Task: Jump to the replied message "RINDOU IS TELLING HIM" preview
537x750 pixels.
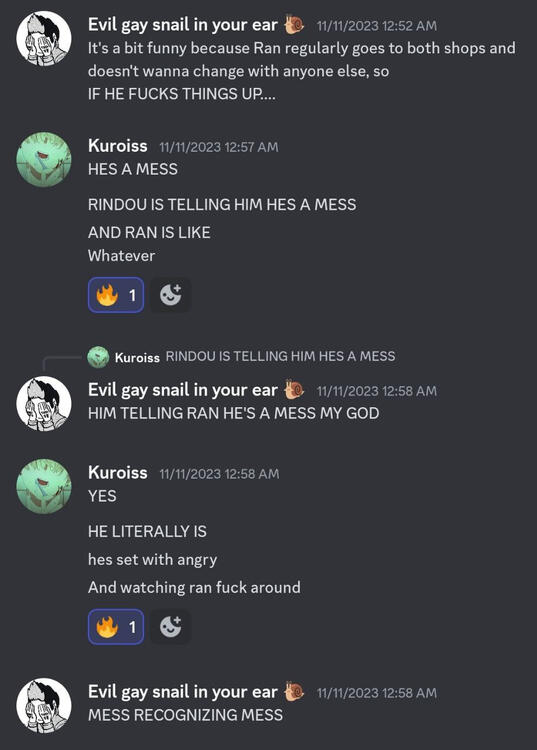Action: coord(280,356)
